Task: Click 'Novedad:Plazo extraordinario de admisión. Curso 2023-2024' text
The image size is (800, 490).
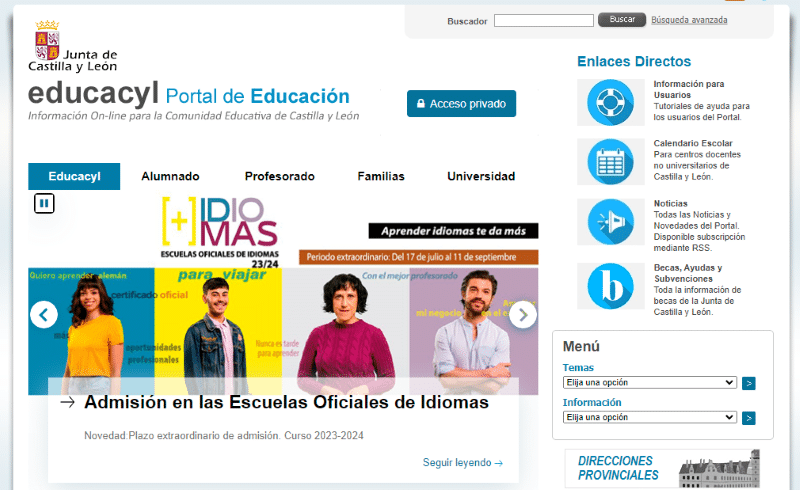Action: (x=223, y=435)
